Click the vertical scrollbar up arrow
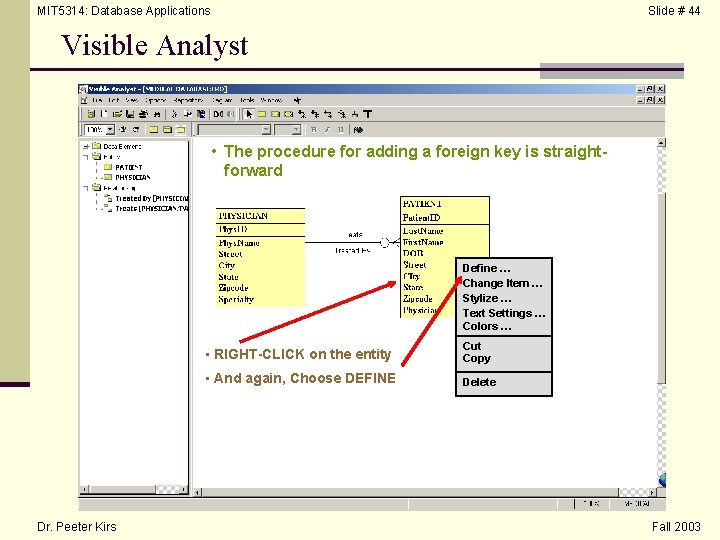 coord(661,143)
